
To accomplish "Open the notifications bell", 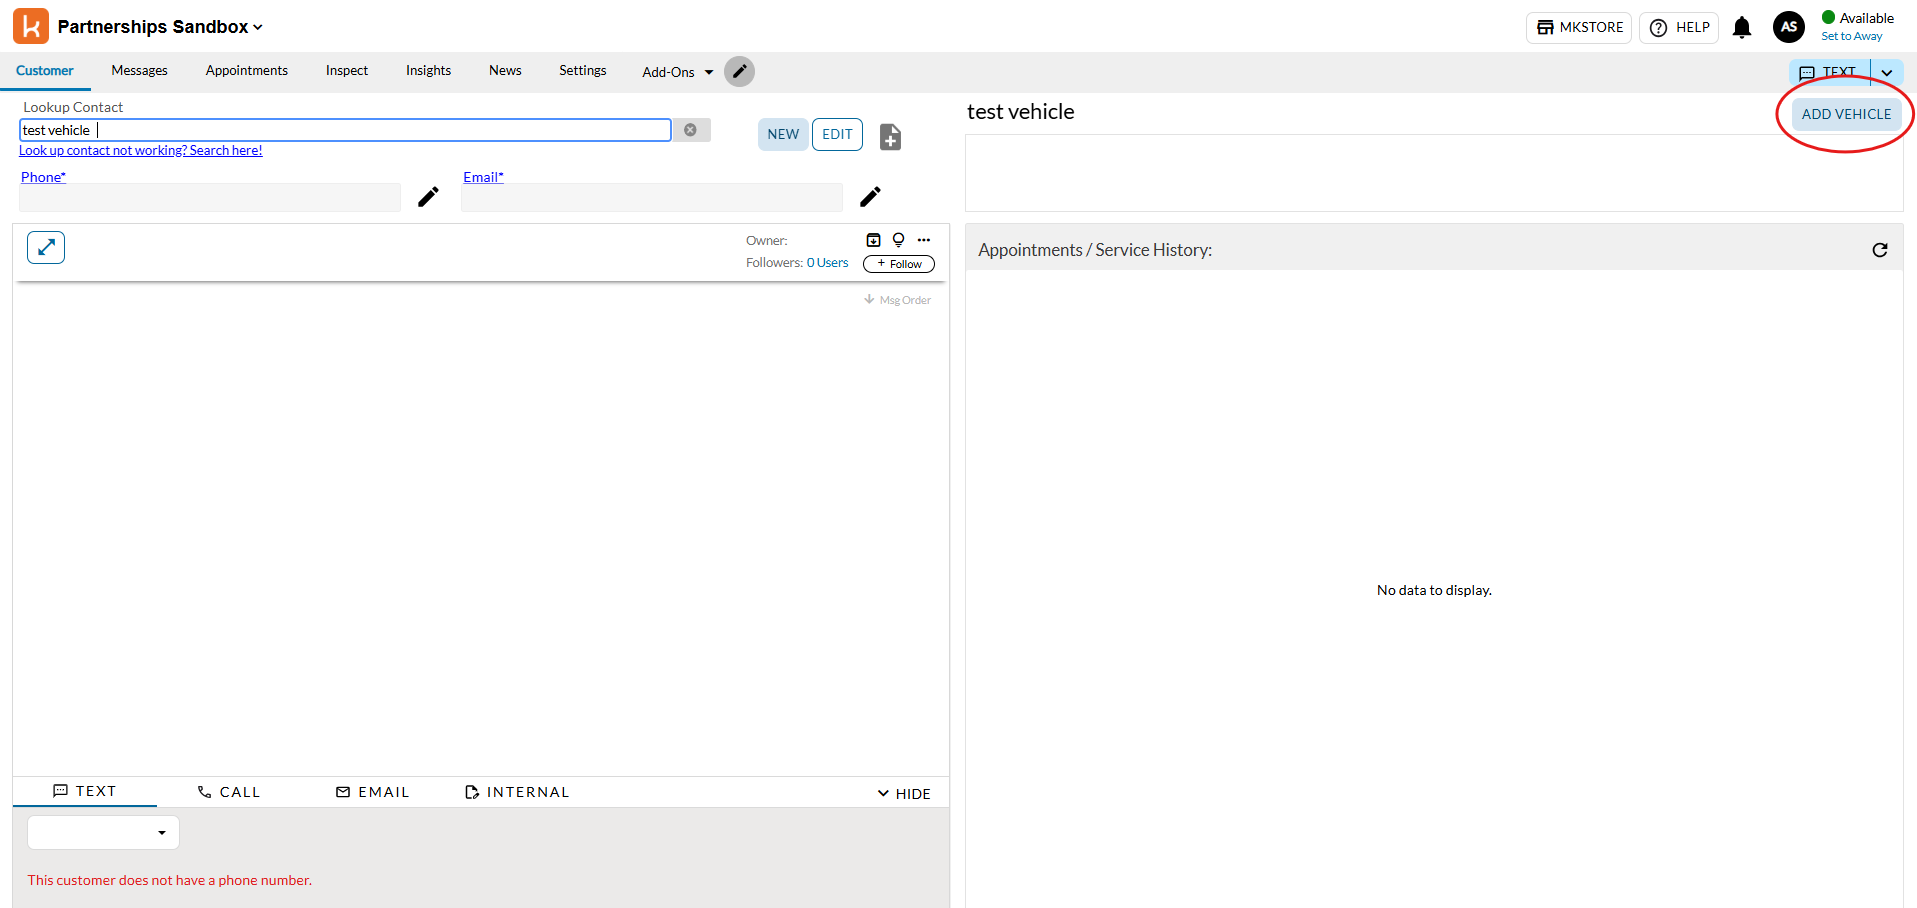I will click(x=1741, y=28).
